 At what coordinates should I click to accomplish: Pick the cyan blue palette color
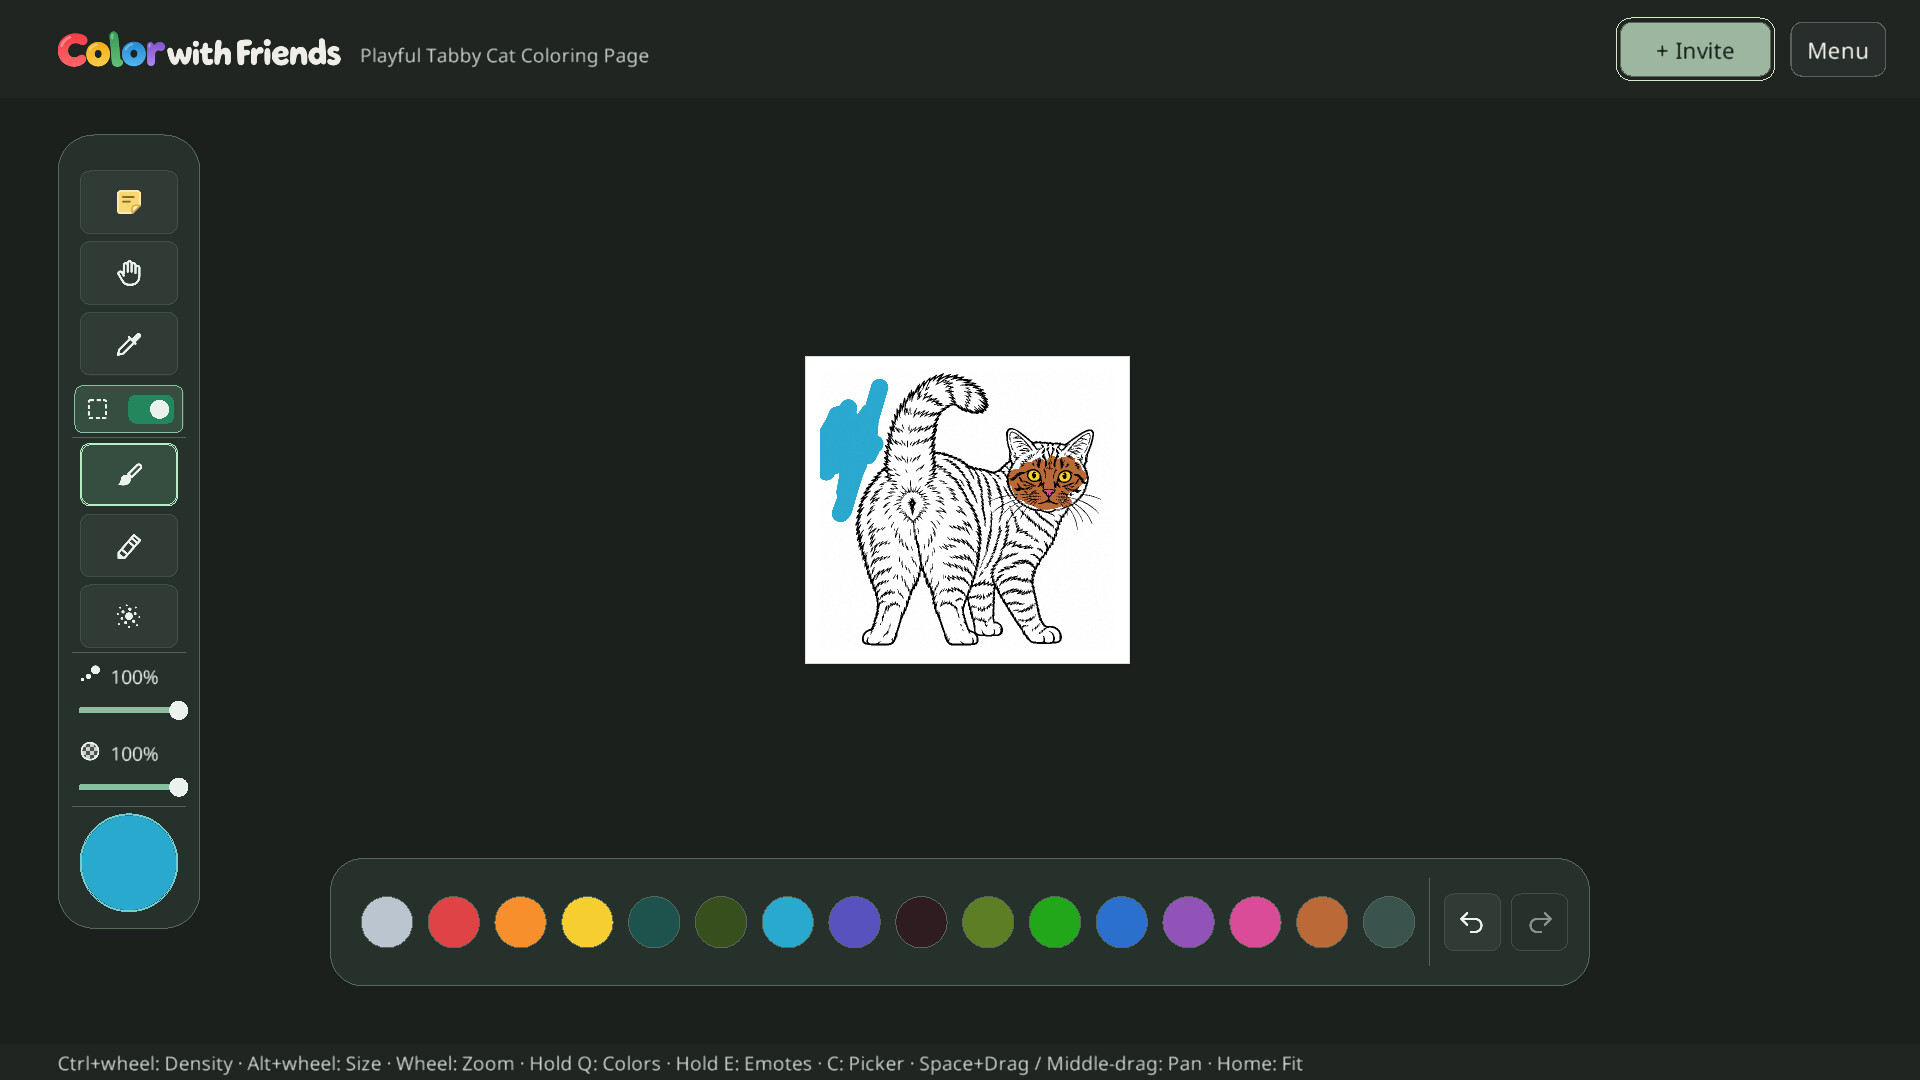point(788,922)
